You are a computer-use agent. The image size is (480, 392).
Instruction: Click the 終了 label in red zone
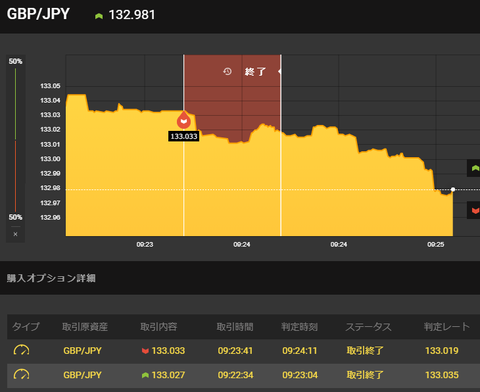pos(255,72)
